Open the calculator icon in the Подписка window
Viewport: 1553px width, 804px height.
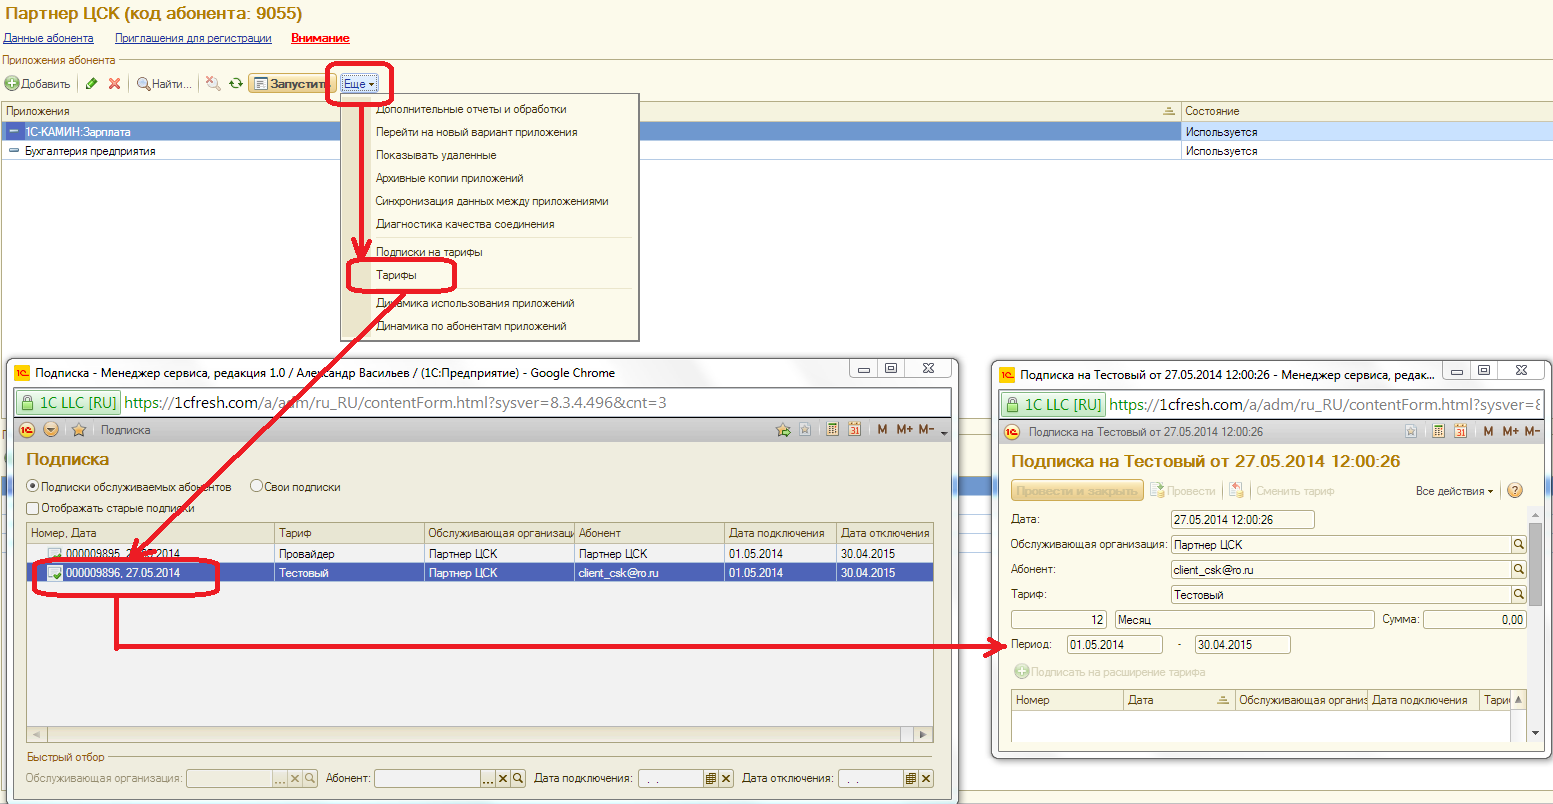(x=832, y=430)
